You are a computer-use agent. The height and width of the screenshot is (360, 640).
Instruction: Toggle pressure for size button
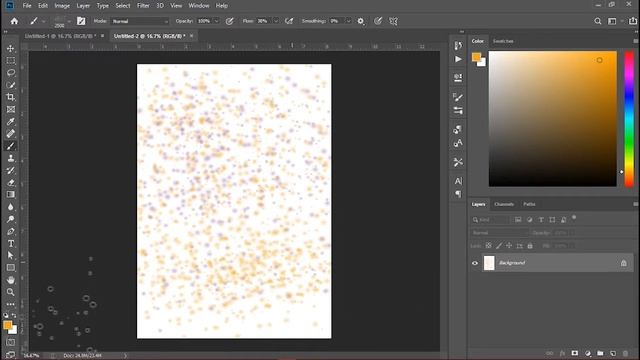pyautogui.click(x=378, y=21)
